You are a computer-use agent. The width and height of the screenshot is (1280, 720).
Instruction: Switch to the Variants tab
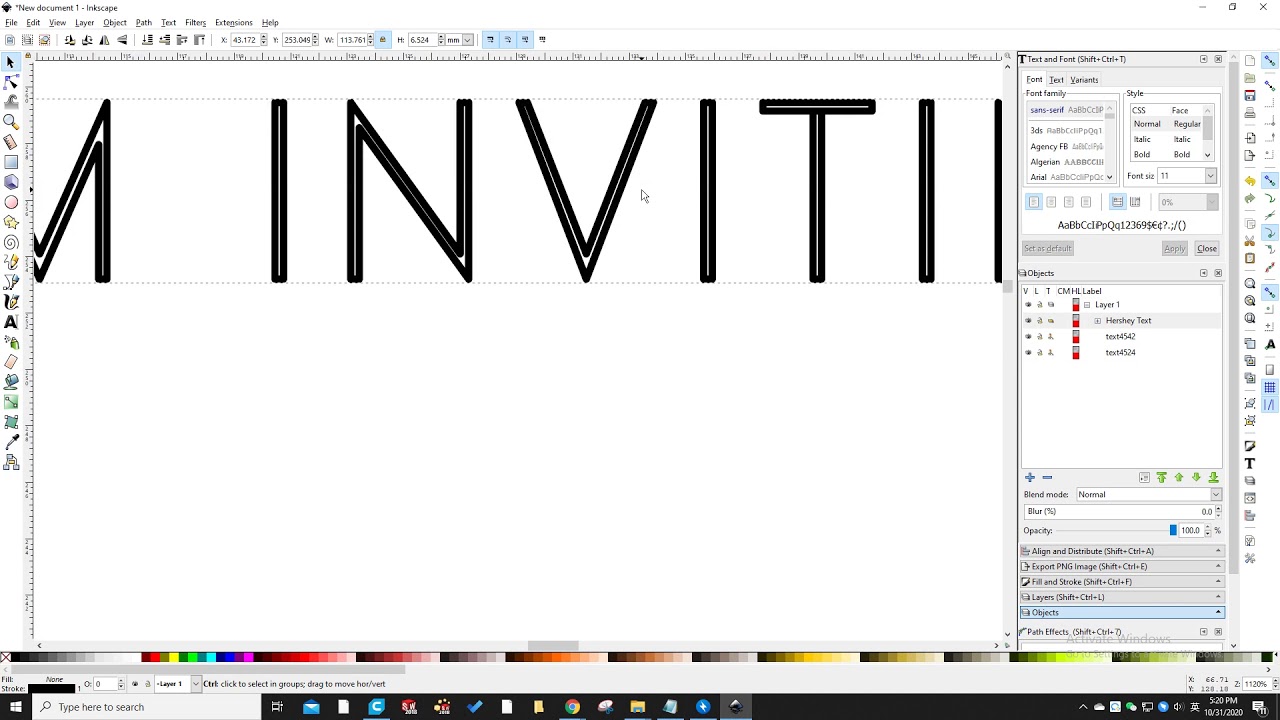click(x=1084, y=80)
